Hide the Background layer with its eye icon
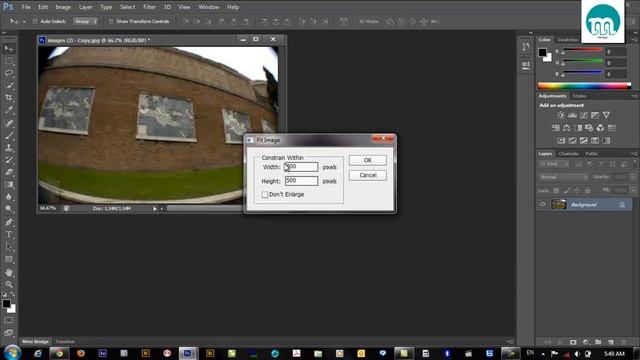This screenshot has height=360, width=640. pos(542,204)
